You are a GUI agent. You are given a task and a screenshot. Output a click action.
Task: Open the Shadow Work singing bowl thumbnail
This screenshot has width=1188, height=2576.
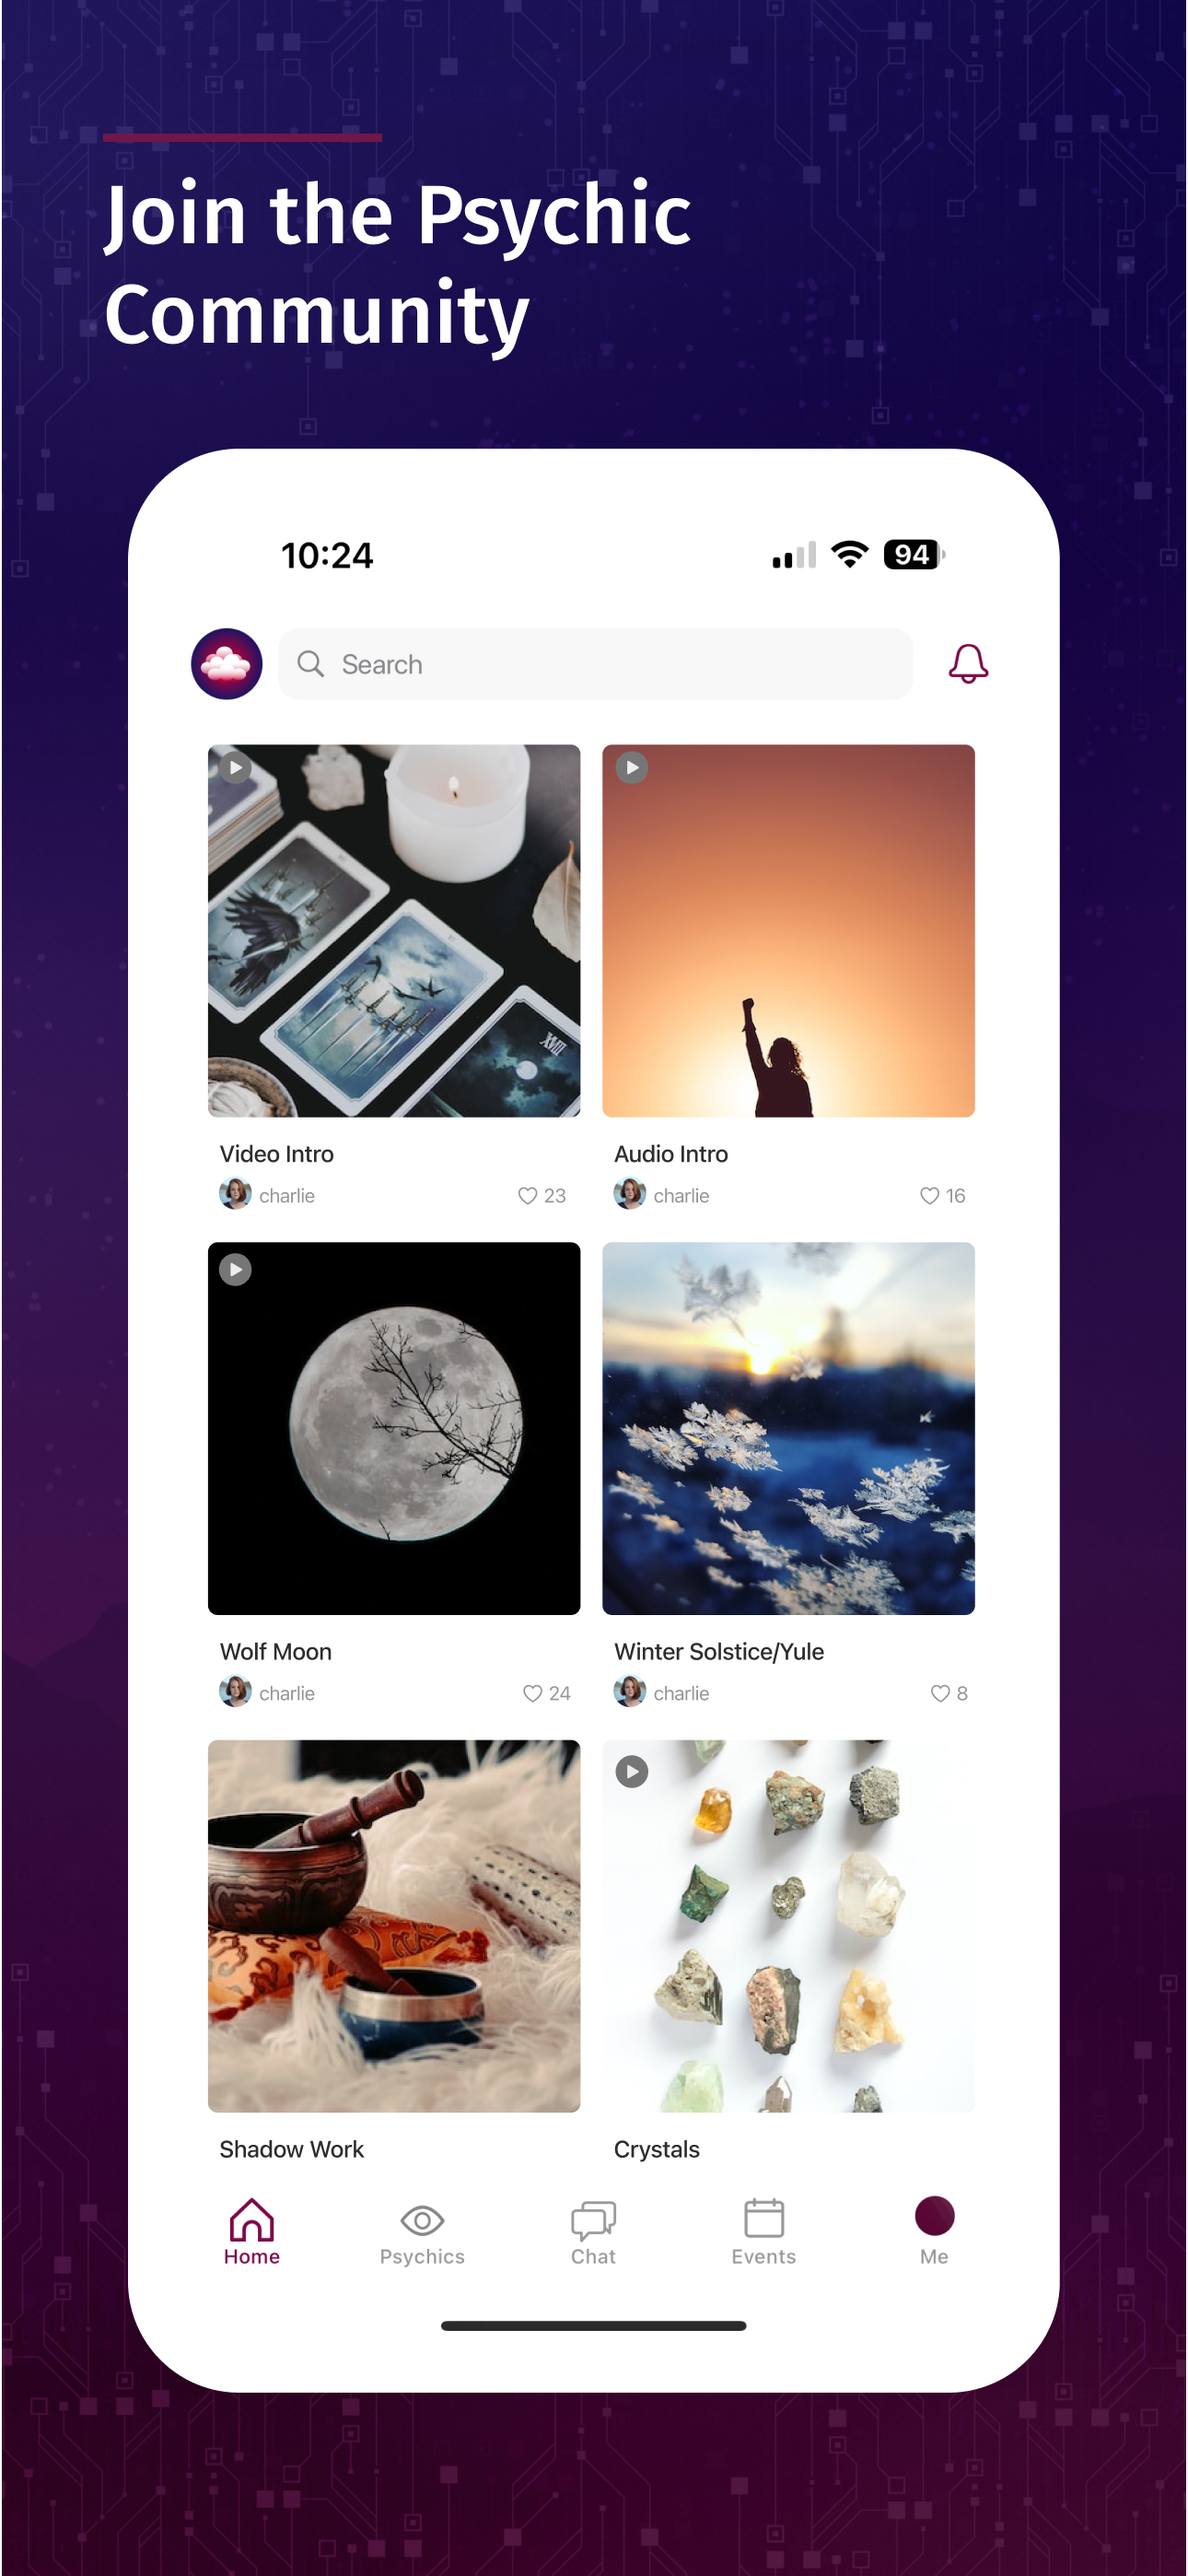(x=394, y=1926)
